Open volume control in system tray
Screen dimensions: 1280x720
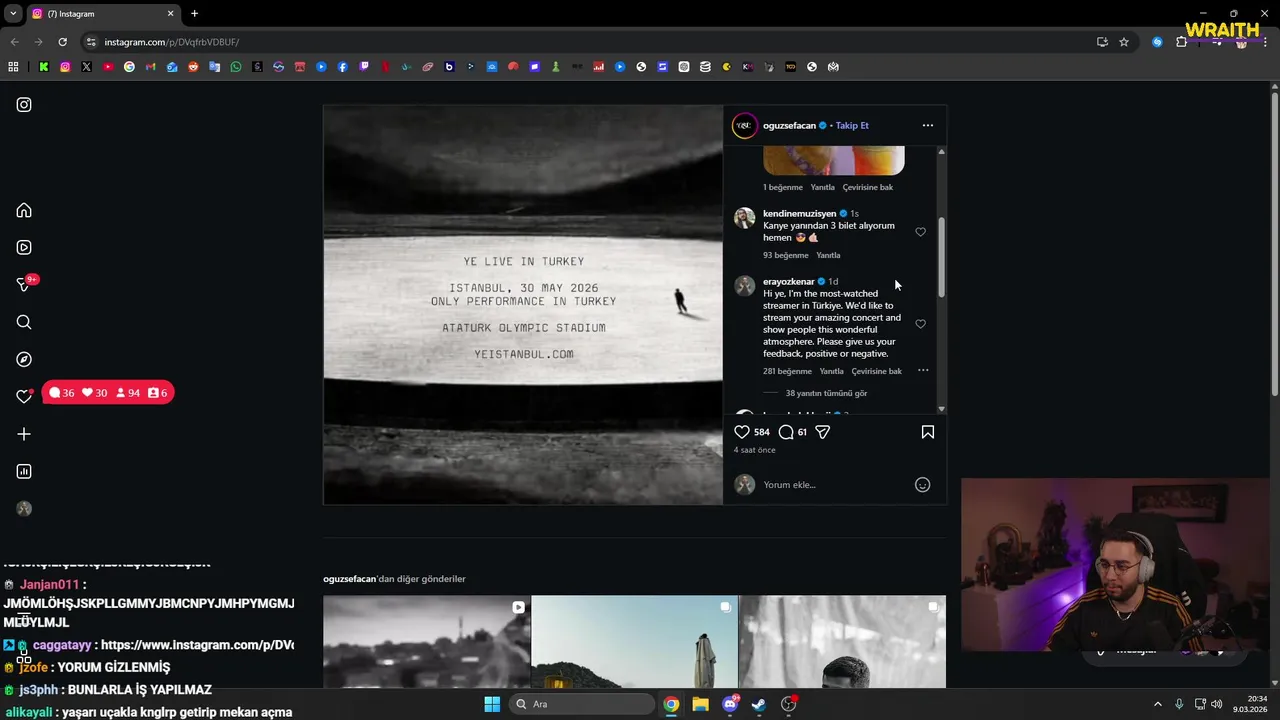1217,704
